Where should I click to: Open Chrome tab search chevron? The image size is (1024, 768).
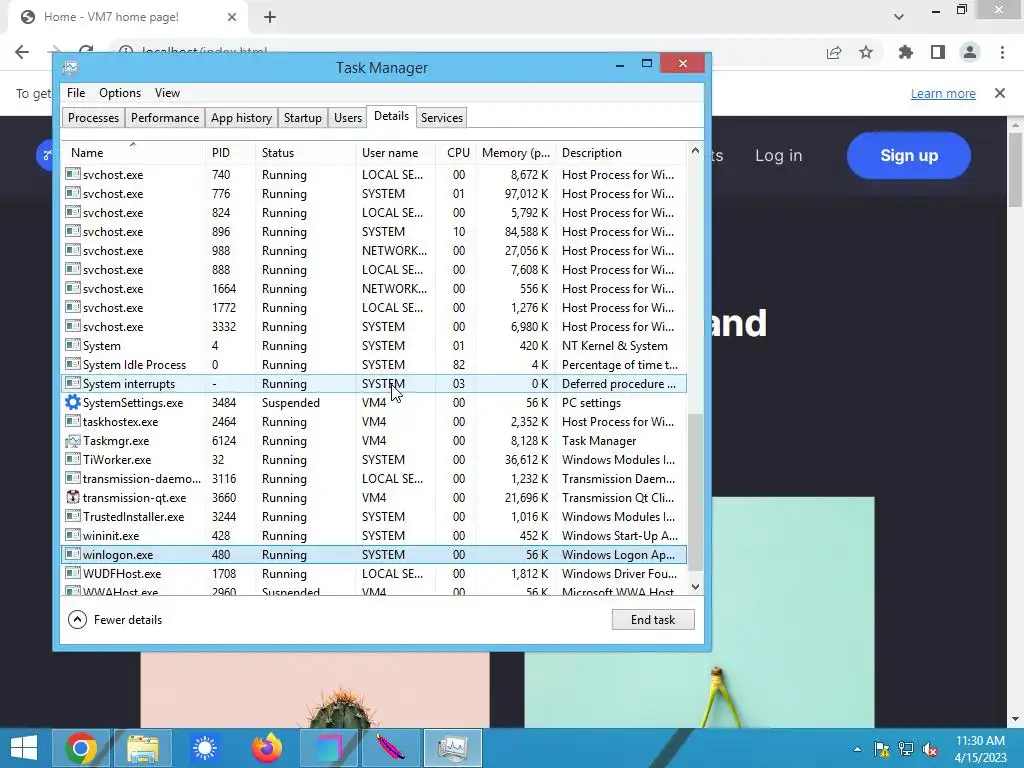899,17
